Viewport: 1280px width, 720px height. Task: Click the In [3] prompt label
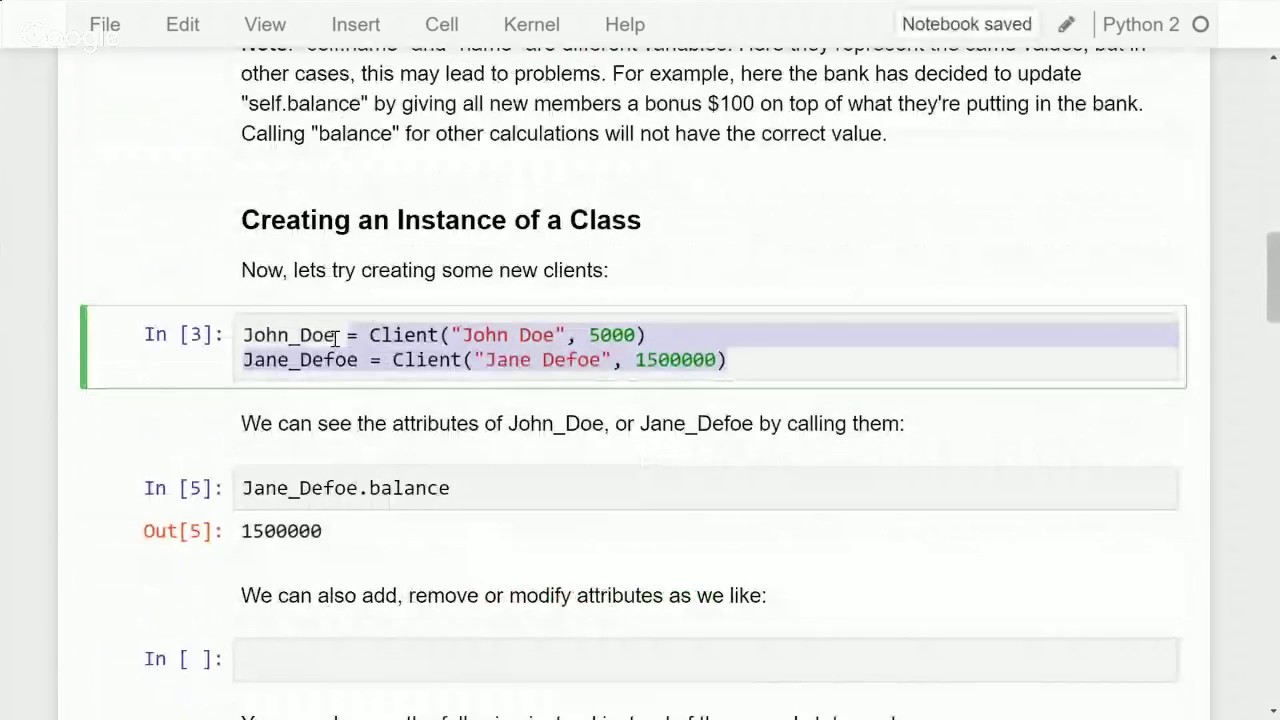183,335
